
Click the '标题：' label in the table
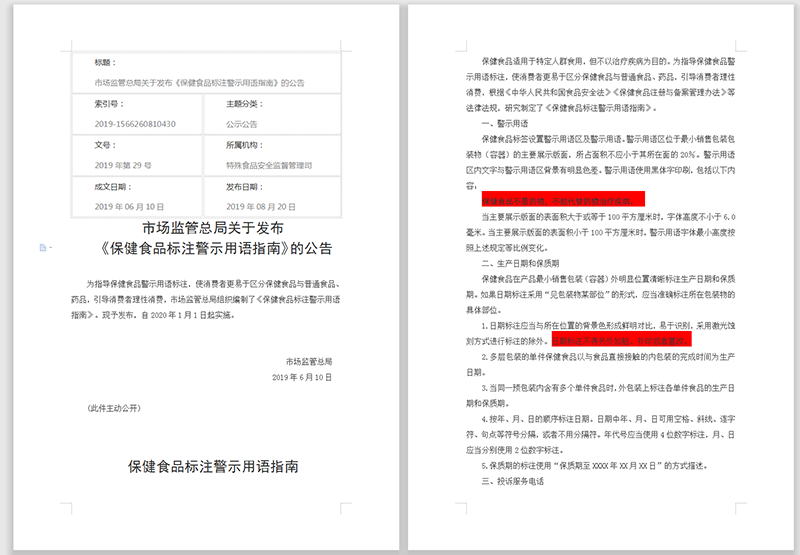point(105,63)
